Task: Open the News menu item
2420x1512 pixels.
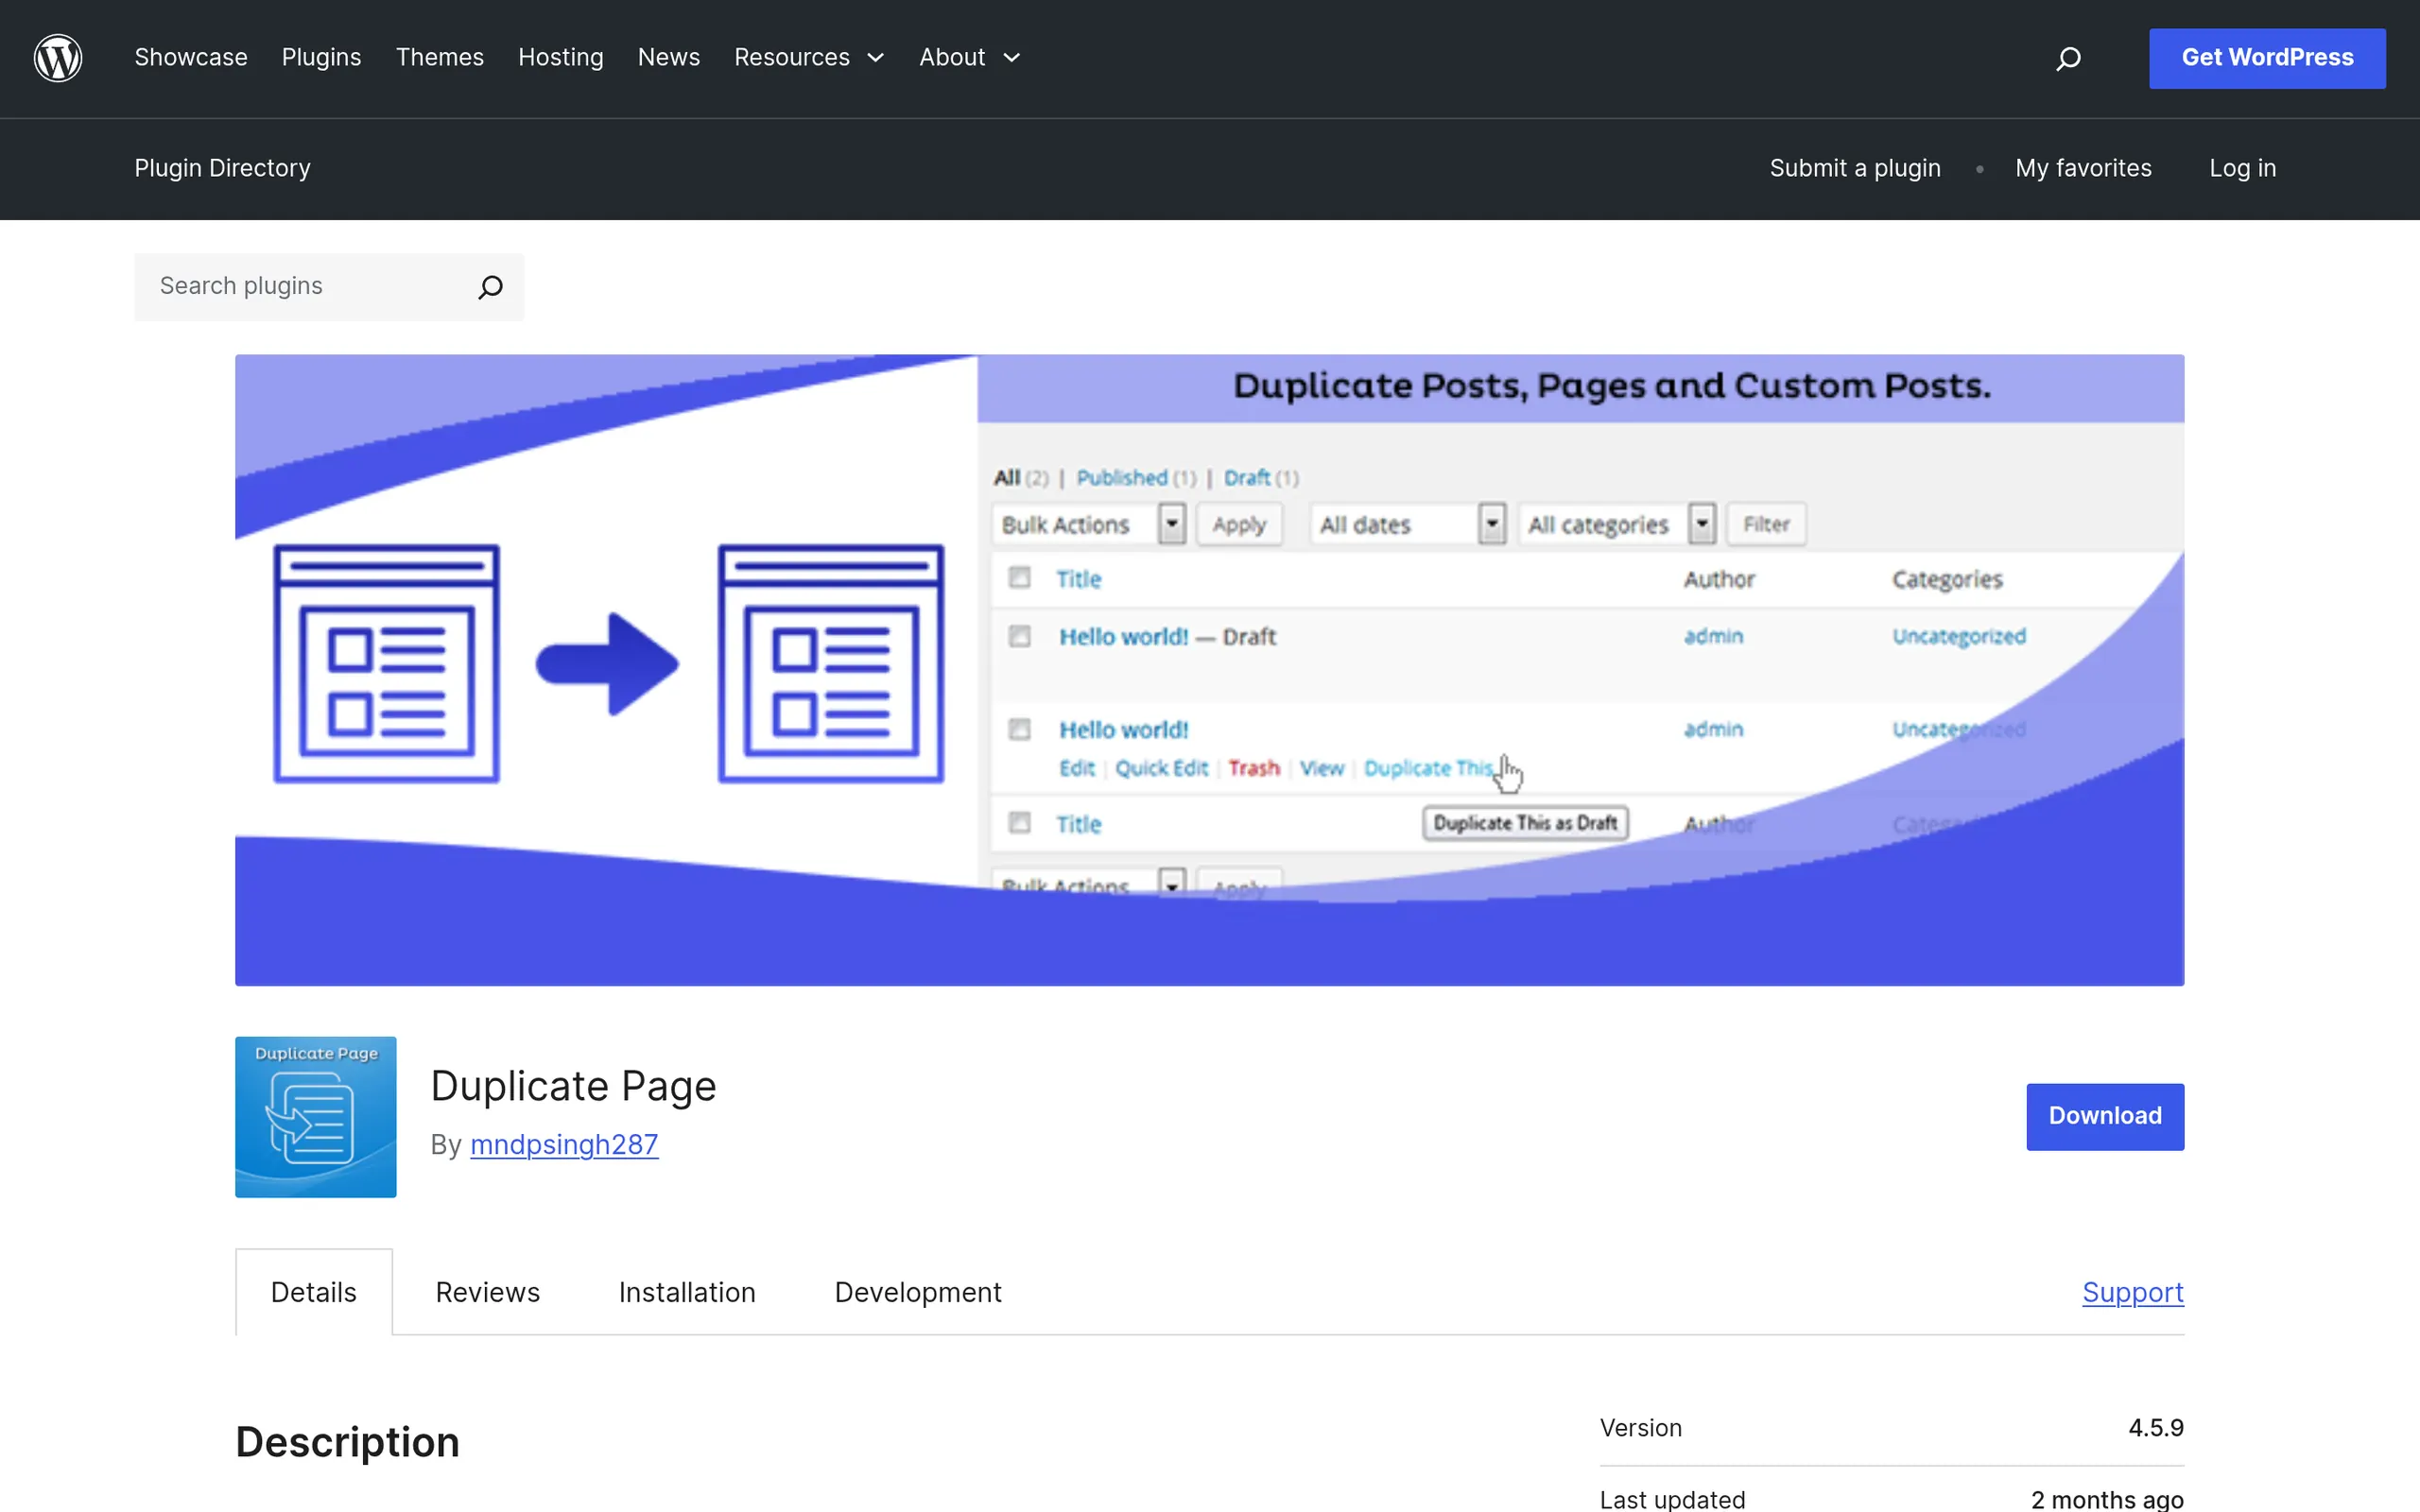Action: point(669,58)
